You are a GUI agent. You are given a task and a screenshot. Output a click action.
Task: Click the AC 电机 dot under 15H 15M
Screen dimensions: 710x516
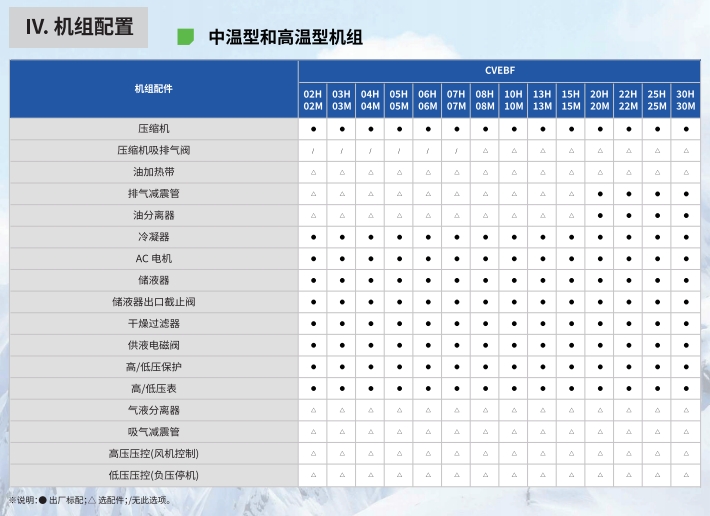click(571, 259)
